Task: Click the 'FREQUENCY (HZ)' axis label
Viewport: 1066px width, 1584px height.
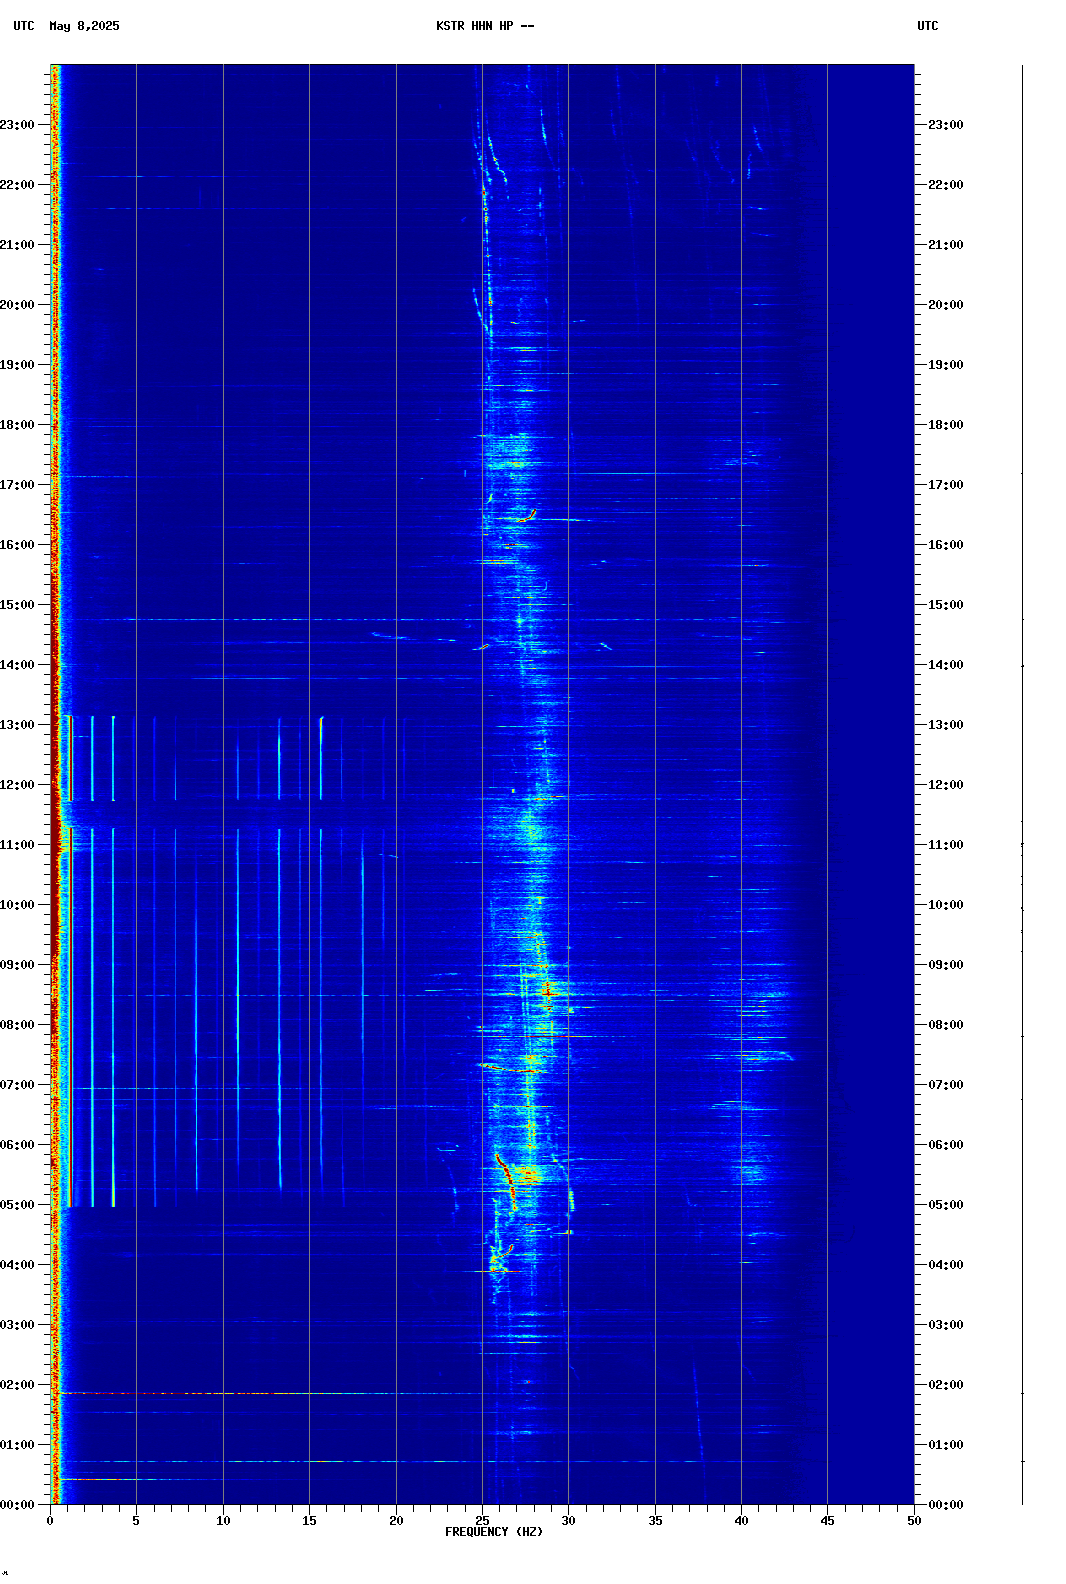Action: (x=494, y=1532)
